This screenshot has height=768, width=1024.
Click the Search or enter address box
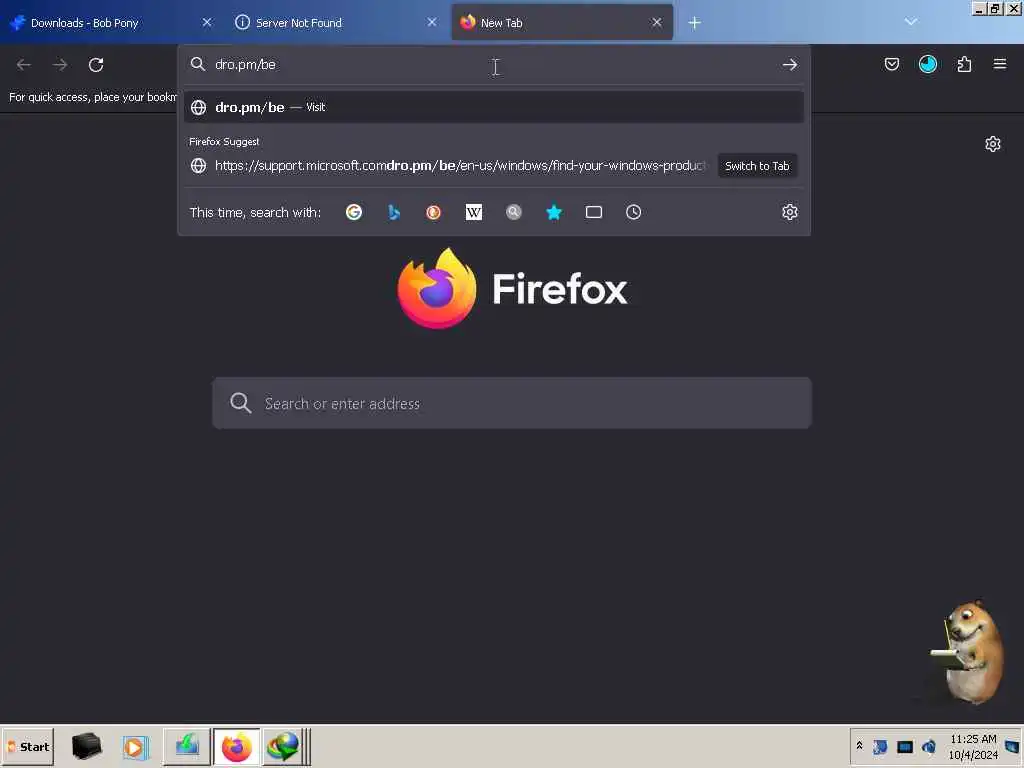[512, 403]
